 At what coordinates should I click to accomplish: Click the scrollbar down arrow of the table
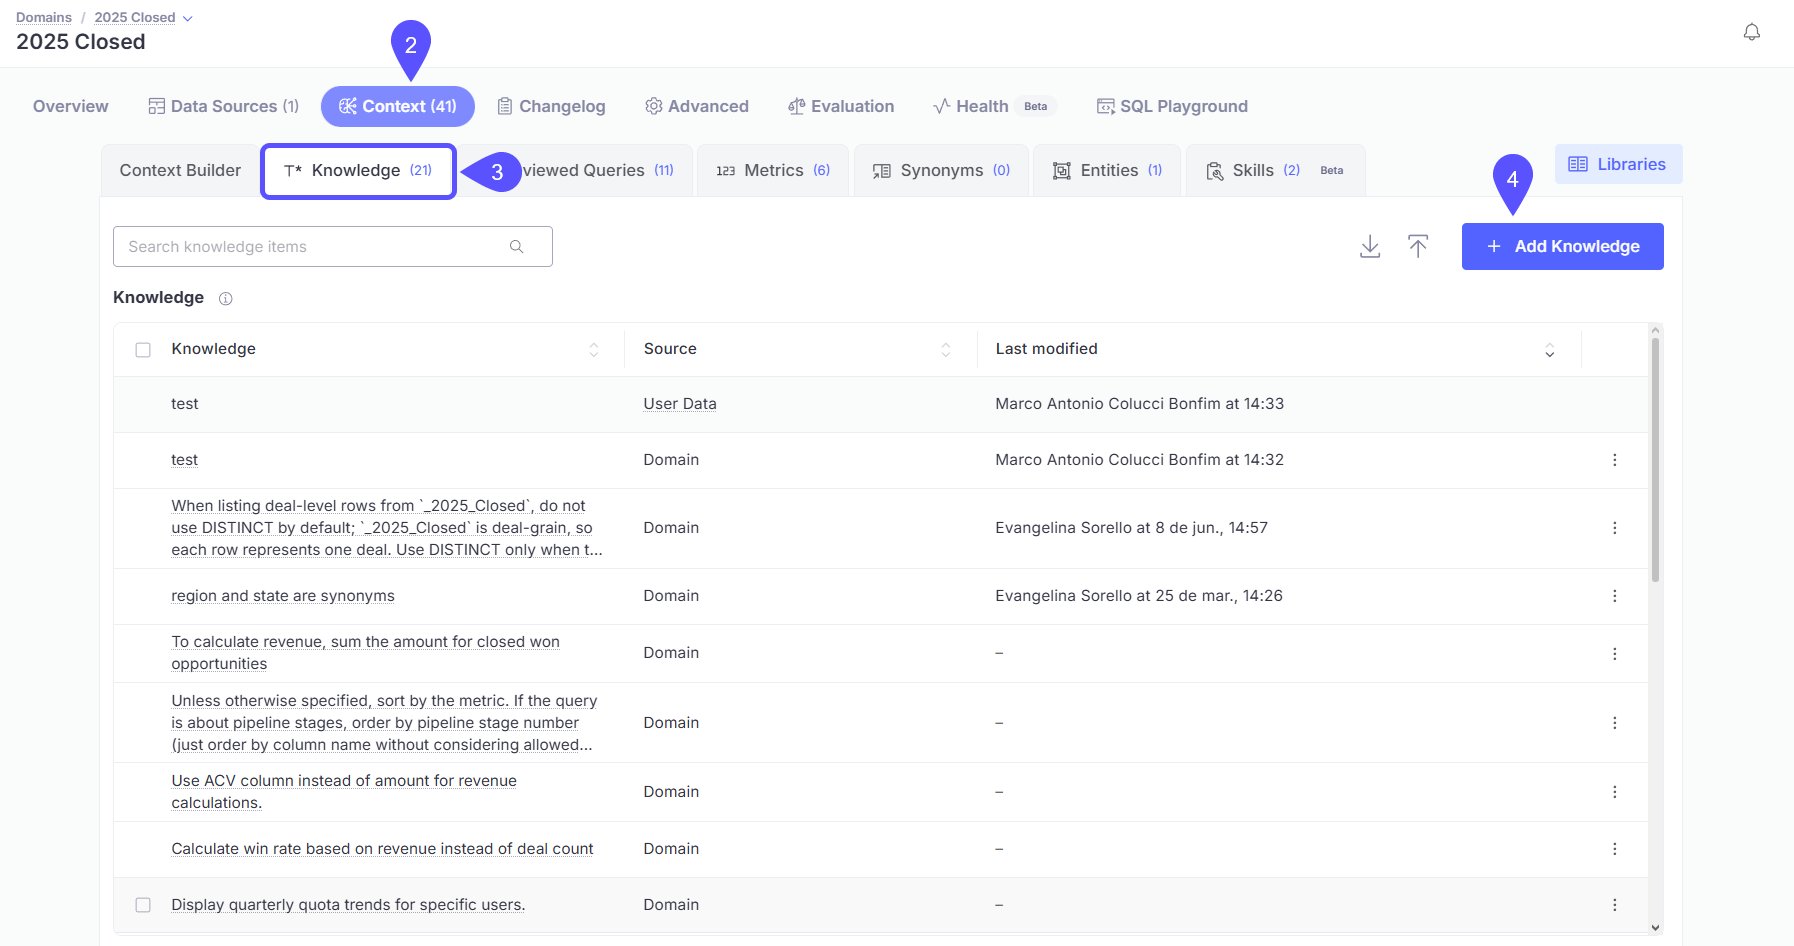pyautogui.click(x=1655, y=927)
